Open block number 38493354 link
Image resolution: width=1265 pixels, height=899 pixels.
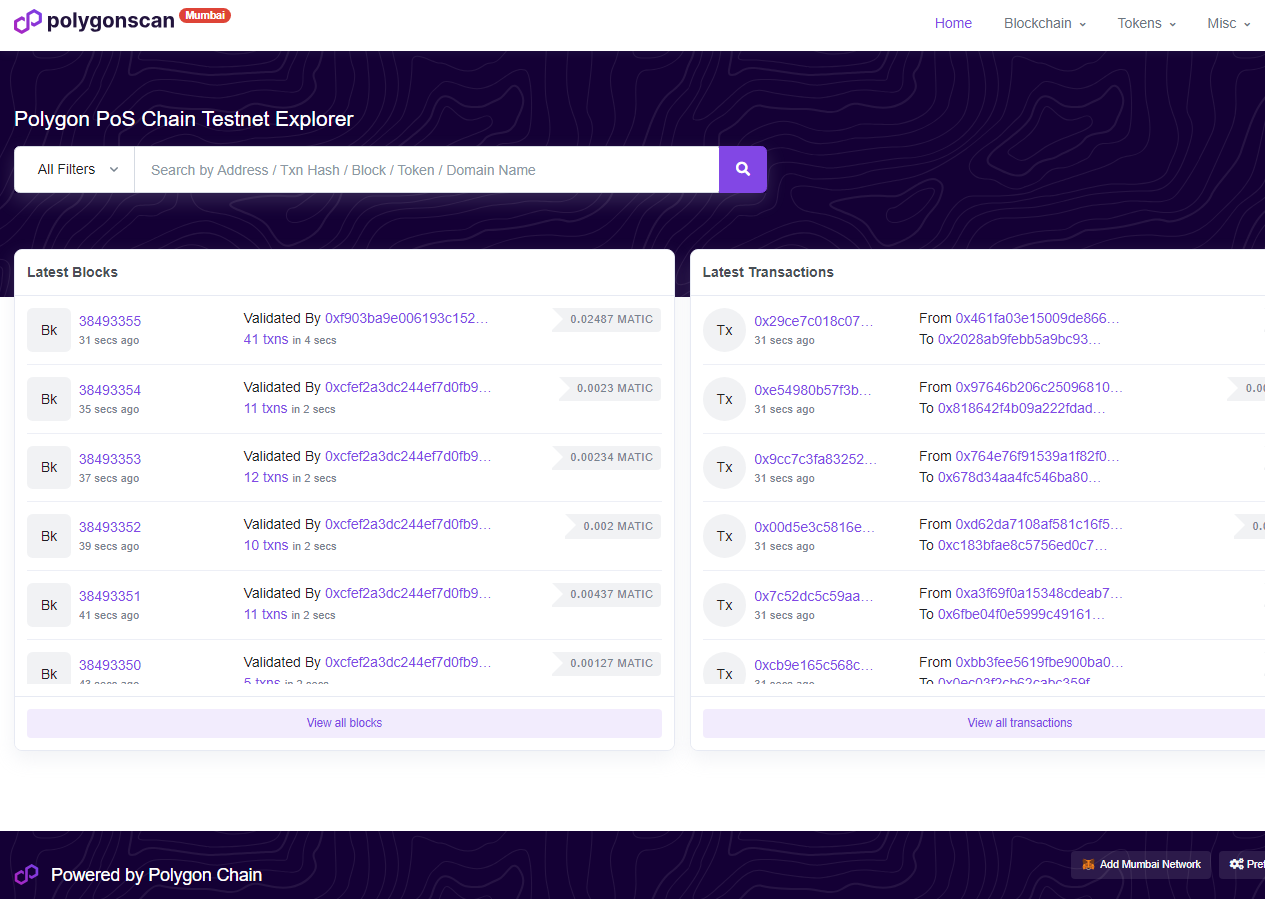110,390
